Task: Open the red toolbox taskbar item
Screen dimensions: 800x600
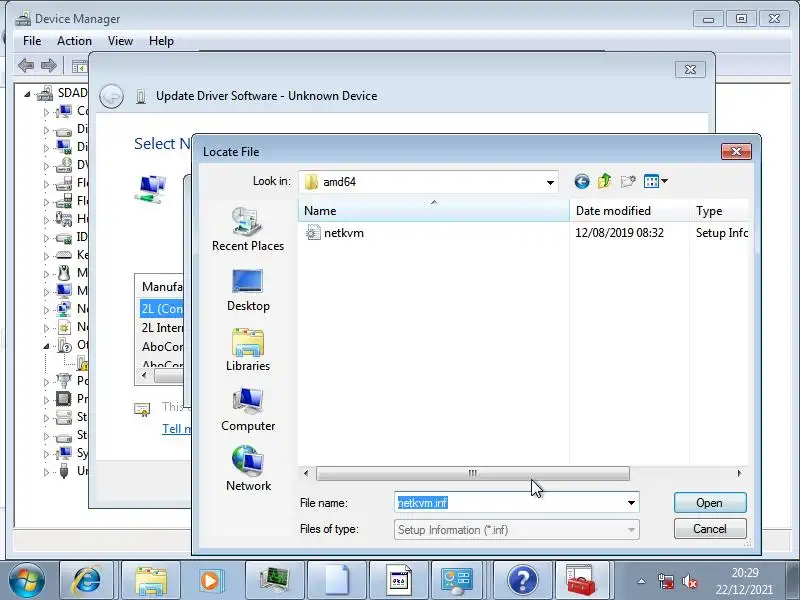Action: click(x=582, y=580)
